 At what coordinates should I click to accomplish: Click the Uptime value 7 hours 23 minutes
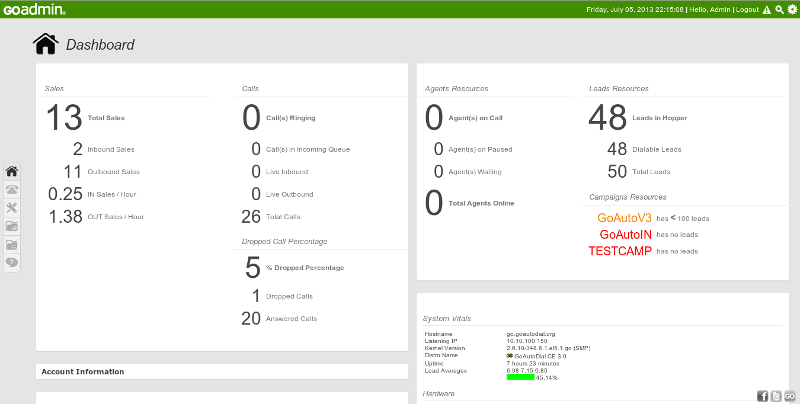[x=533, y=363]
